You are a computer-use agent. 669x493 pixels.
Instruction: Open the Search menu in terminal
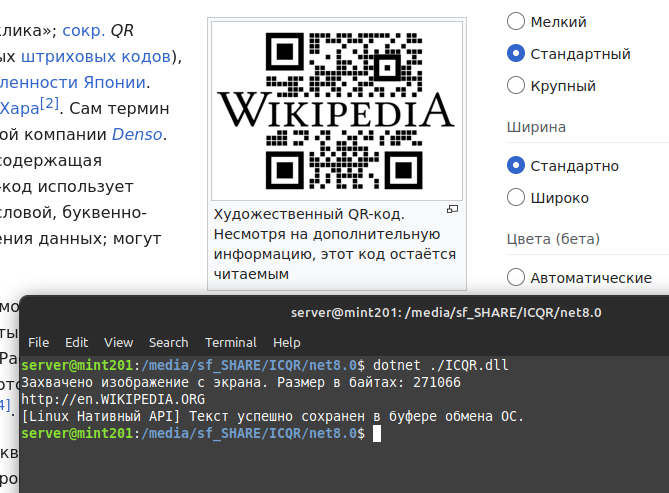pos(169,342)
